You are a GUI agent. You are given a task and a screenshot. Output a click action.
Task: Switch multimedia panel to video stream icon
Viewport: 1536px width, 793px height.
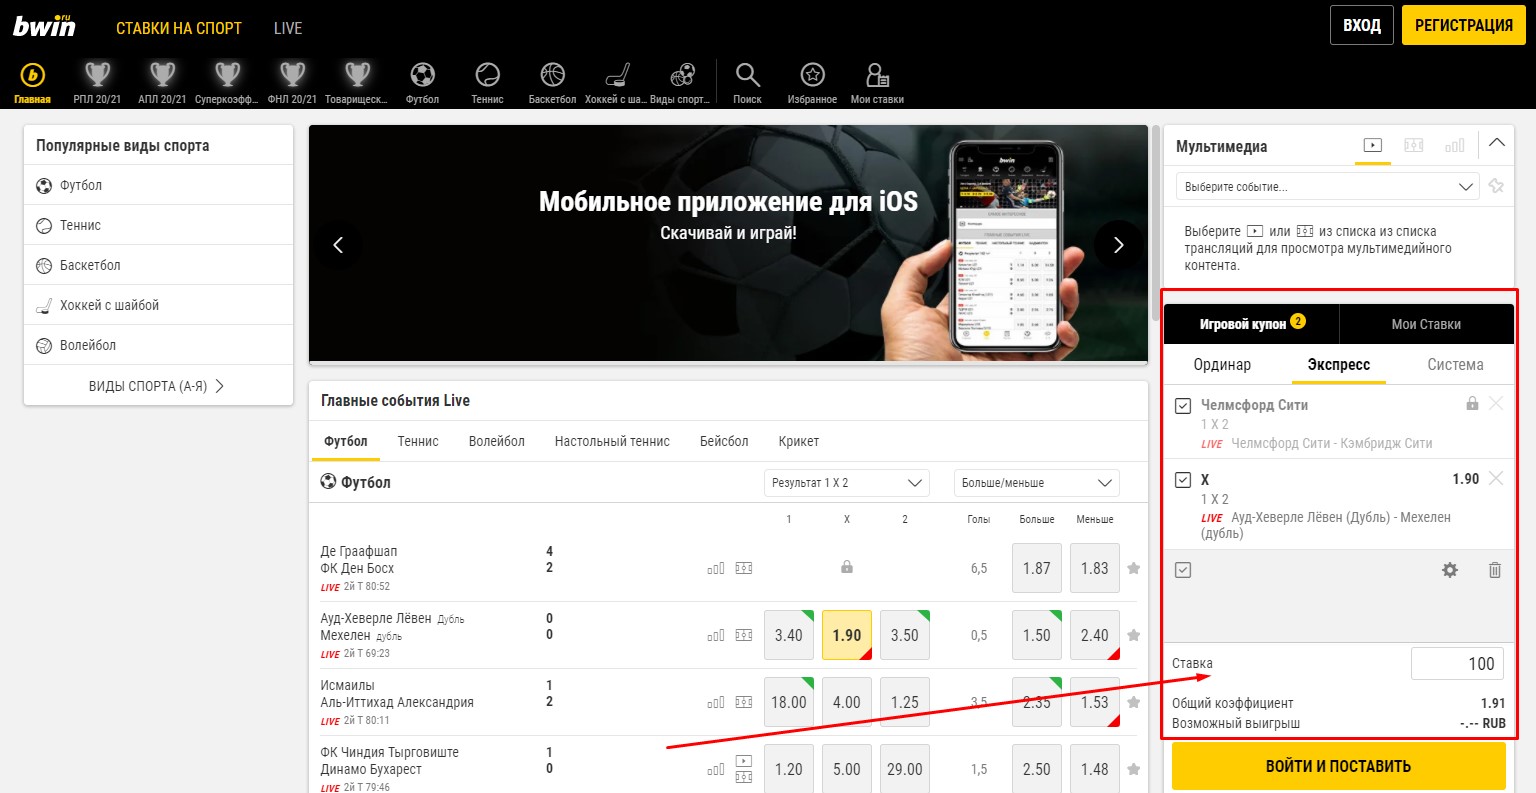pos(1373,145)
